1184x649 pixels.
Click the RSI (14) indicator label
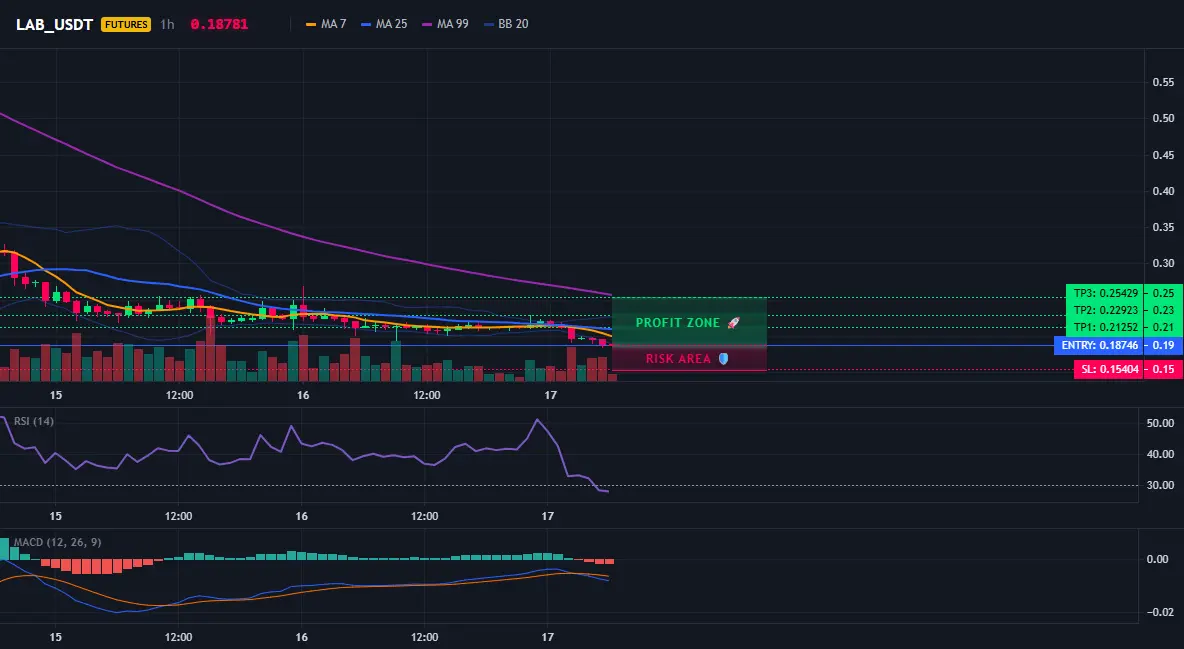pyautogui.click(x=34, y=421)
